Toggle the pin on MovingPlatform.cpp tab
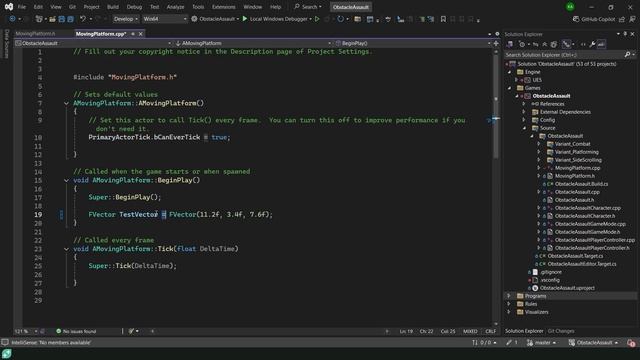 pos(133,34)
